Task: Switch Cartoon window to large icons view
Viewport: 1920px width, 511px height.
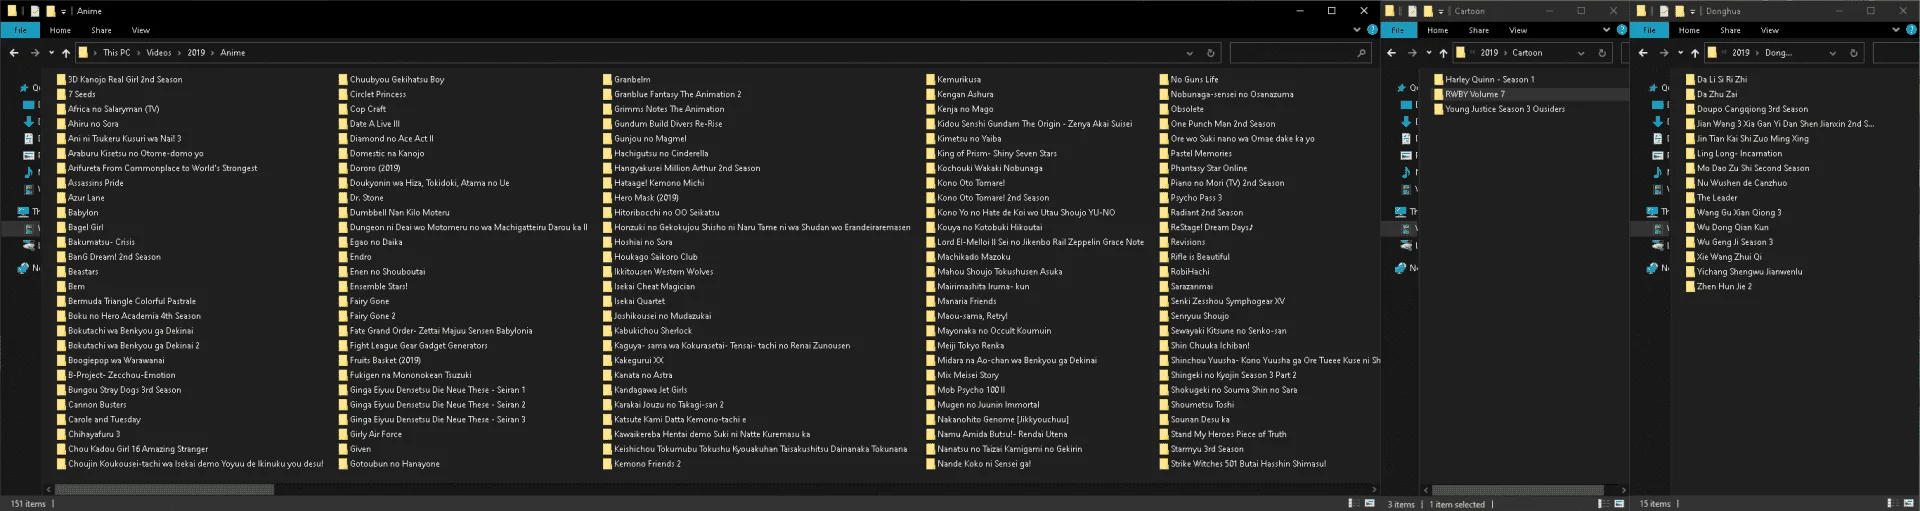Action: tap(1618, 503)
